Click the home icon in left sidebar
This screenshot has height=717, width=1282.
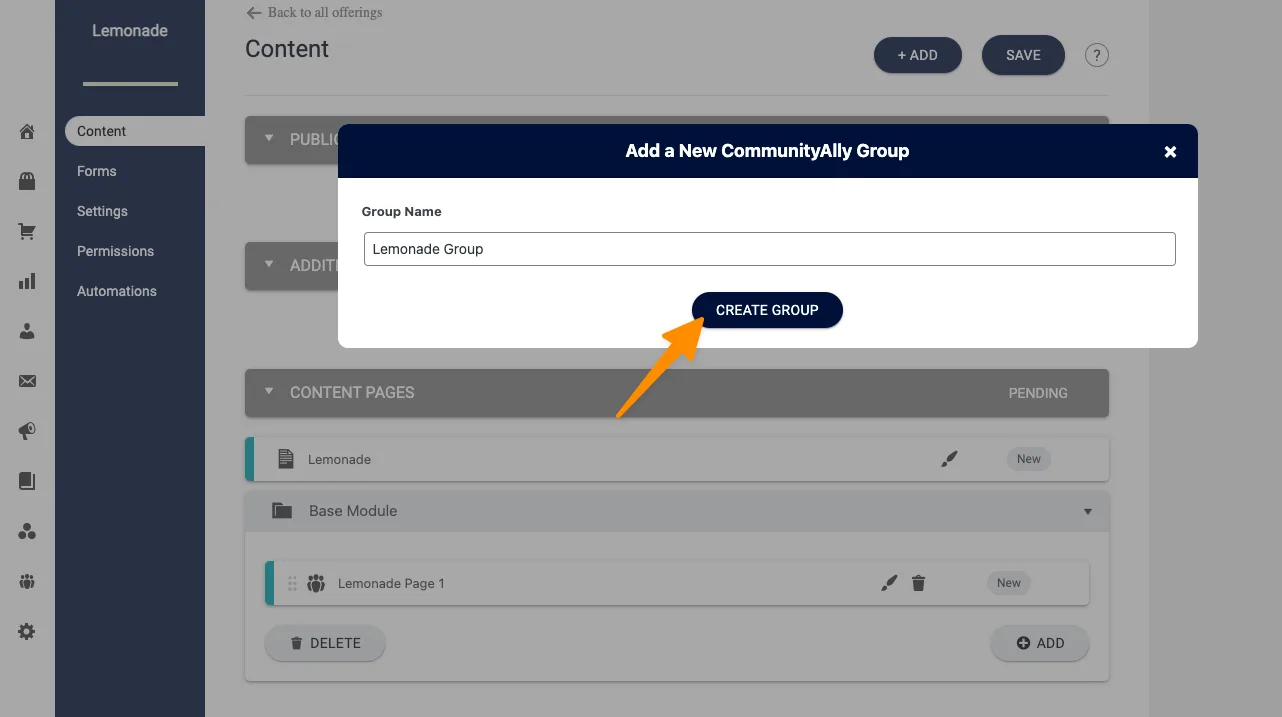[x=27, y=131]
